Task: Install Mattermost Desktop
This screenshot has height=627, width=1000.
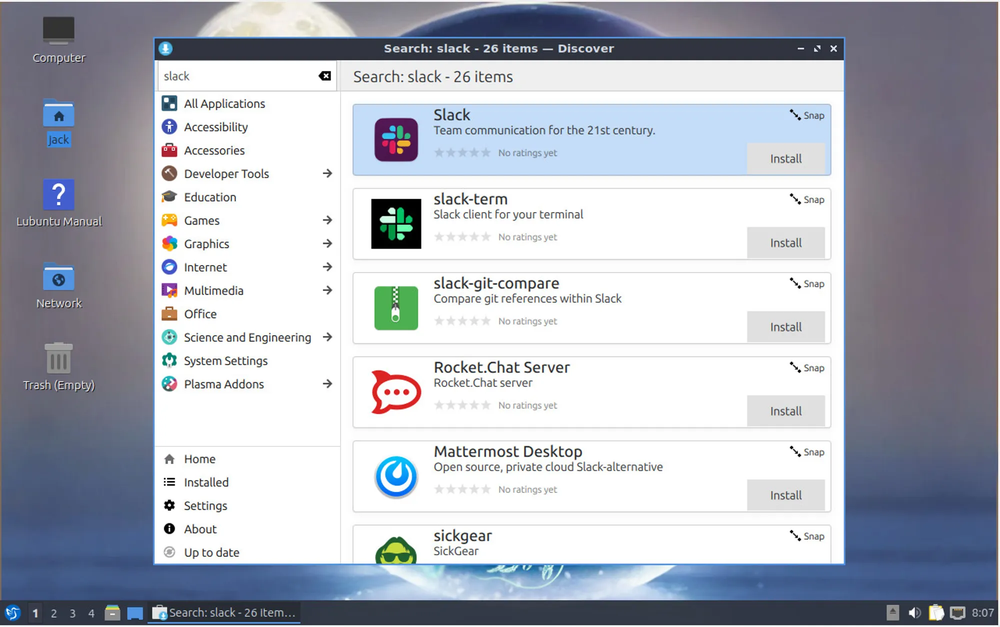Action: coord(786,496)
